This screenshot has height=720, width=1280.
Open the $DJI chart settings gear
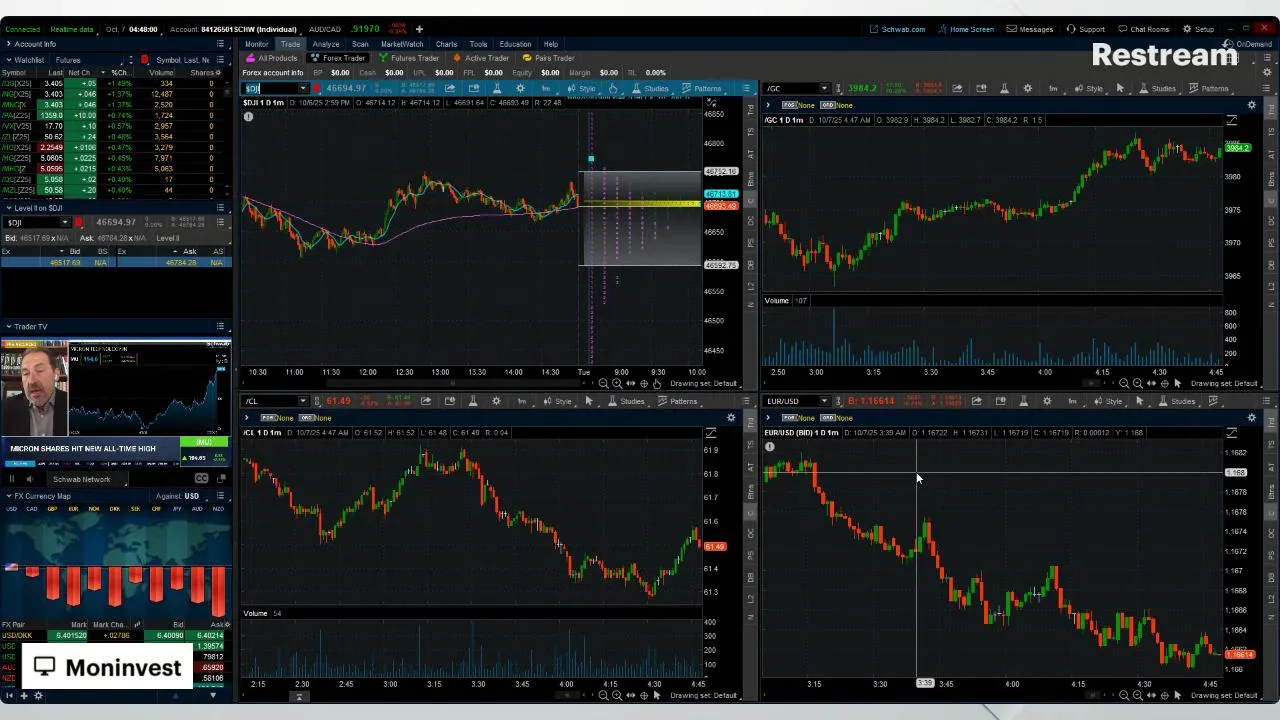pos(520,89)
